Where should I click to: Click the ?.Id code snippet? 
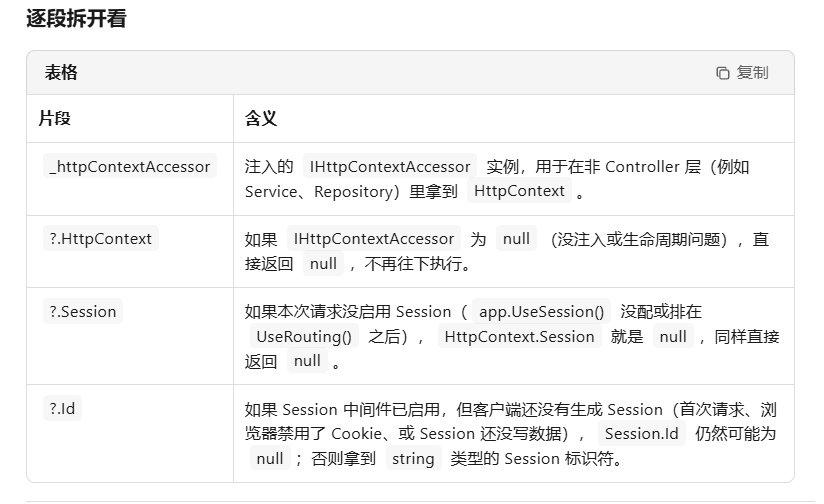click(x=62, y=408)
